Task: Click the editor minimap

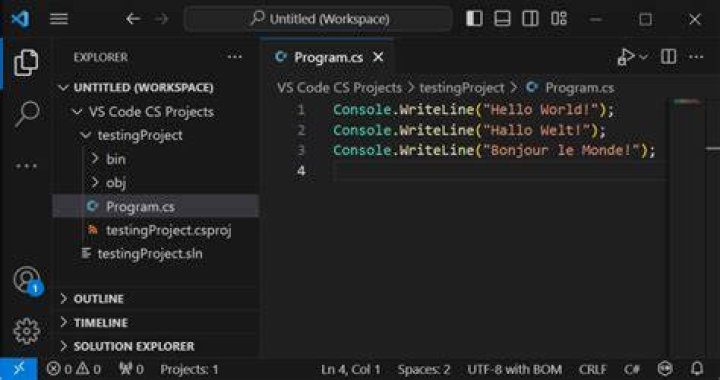Action: [687, 102]
